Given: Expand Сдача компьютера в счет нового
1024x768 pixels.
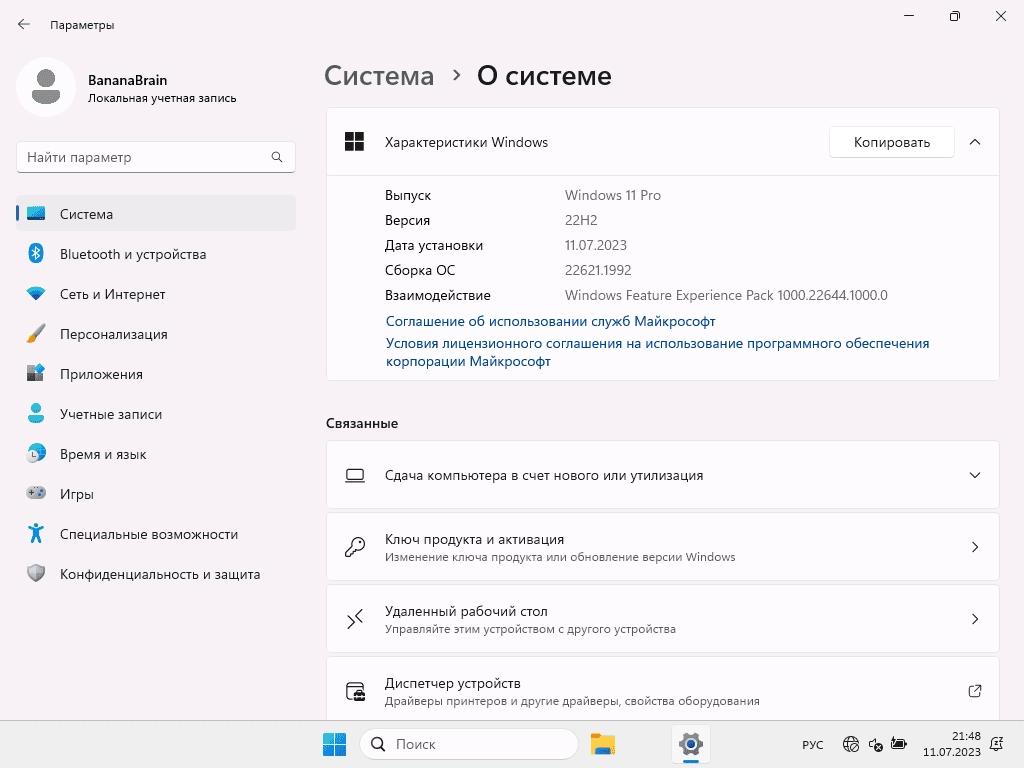Looking at the screenshot, I should (974, 475).
